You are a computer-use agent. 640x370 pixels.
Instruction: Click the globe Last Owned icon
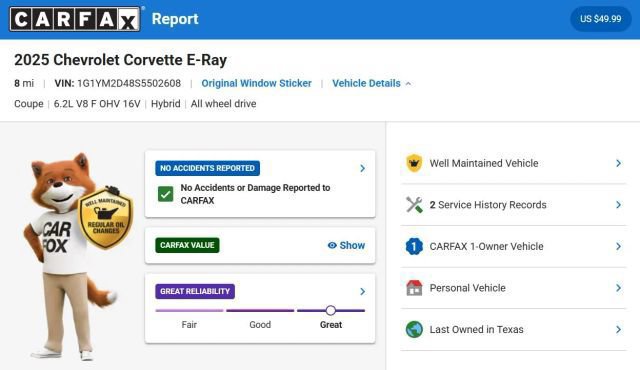point(414,330)
